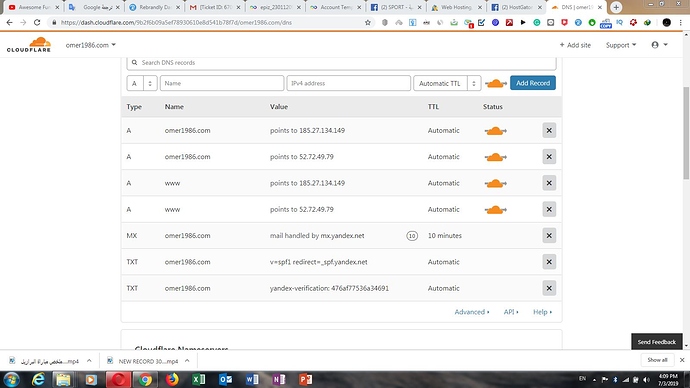Open OneNote from taskbar

pyautogui.click(x=279, y=379)
